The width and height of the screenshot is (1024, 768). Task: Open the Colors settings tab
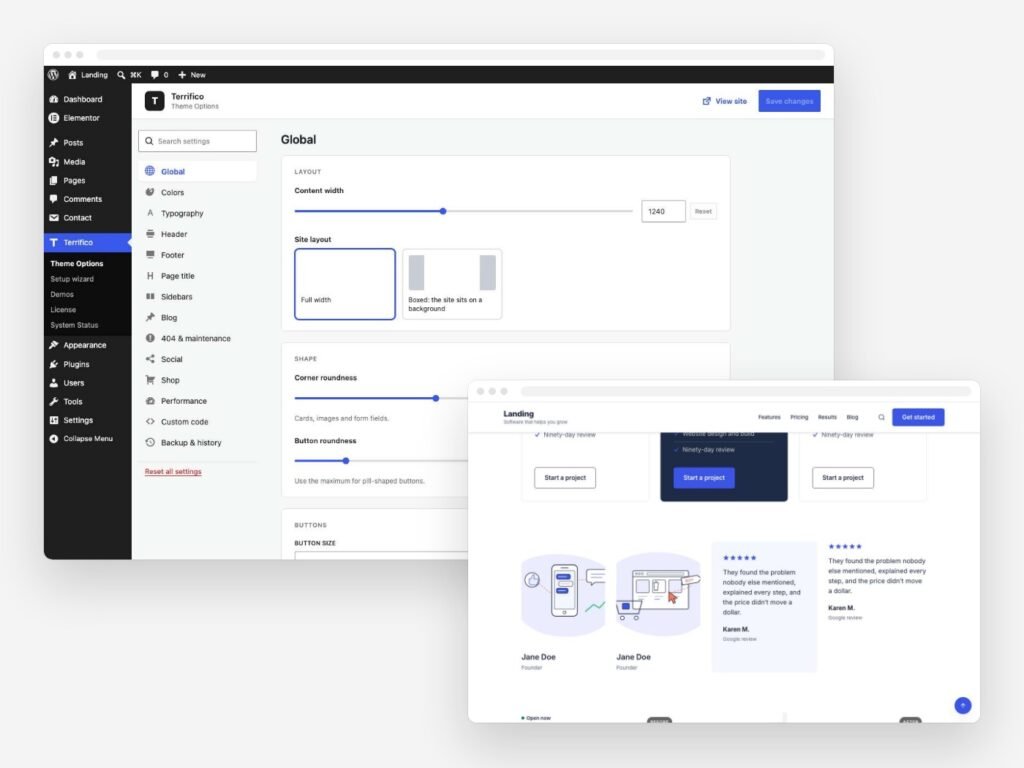click(197, 193)
